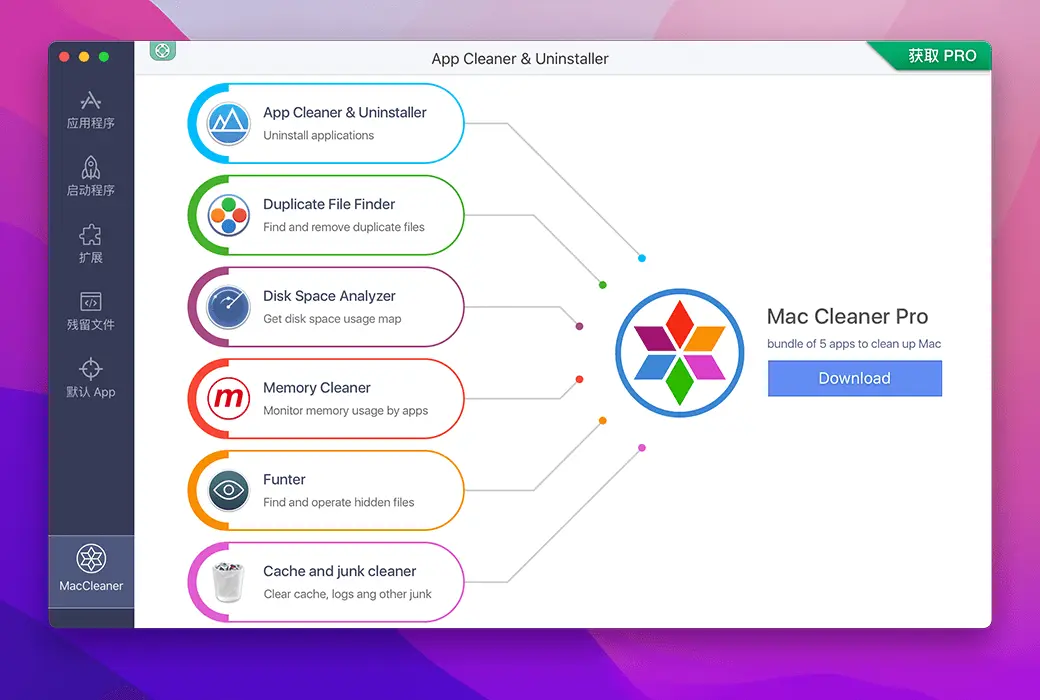
Task: Open the Memory Cleaner card title
Action: coord(316,387)
